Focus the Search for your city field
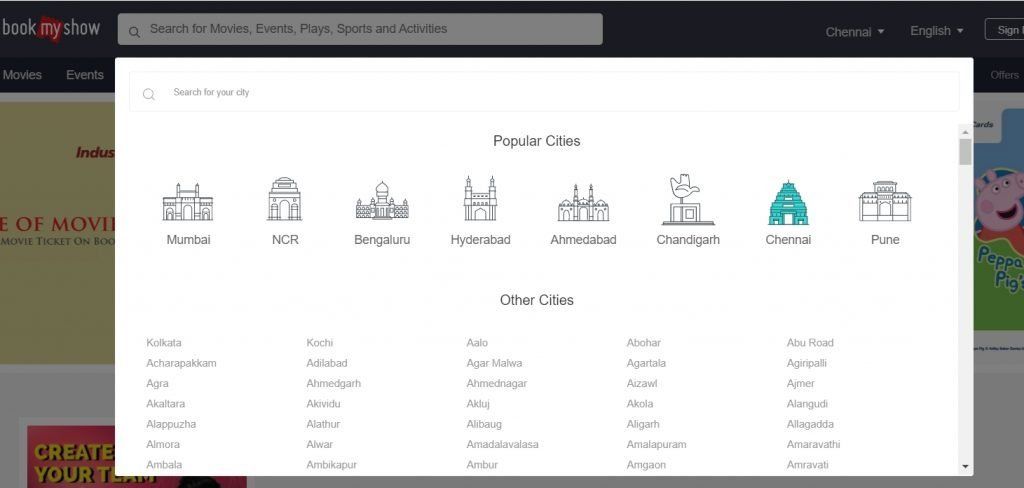 tap(544, 92)
